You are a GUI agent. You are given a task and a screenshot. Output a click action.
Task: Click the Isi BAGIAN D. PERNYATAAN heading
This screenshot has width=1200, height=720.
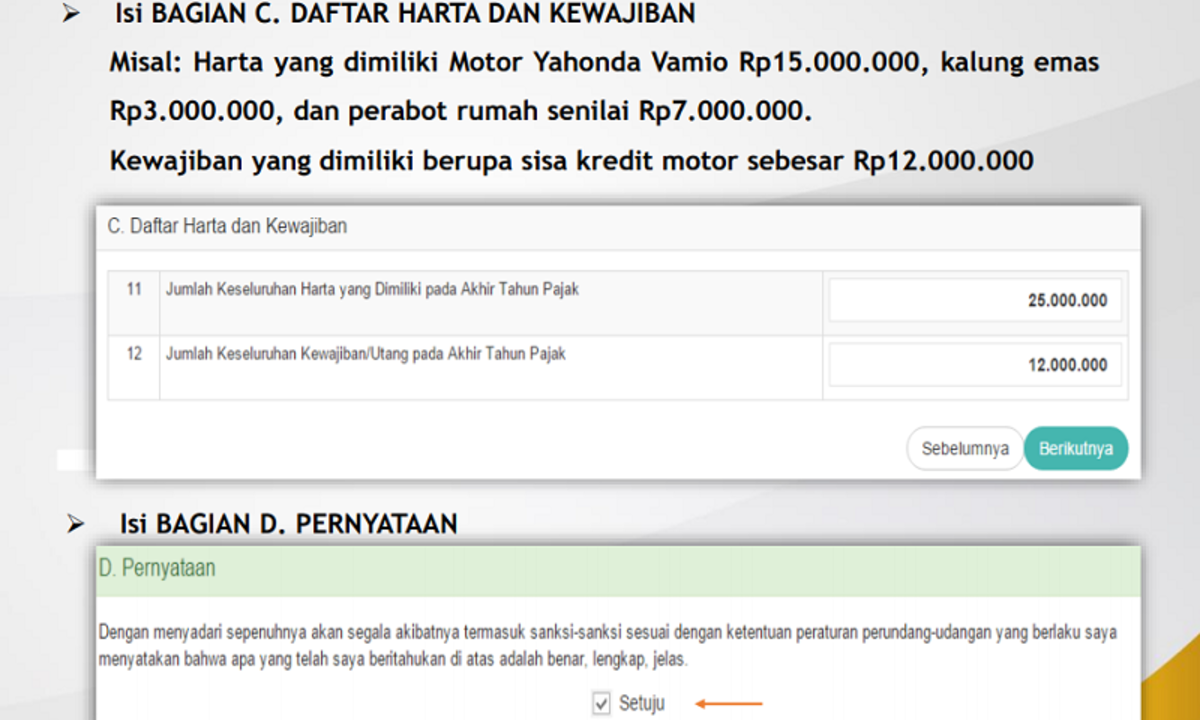coord(288,524)
